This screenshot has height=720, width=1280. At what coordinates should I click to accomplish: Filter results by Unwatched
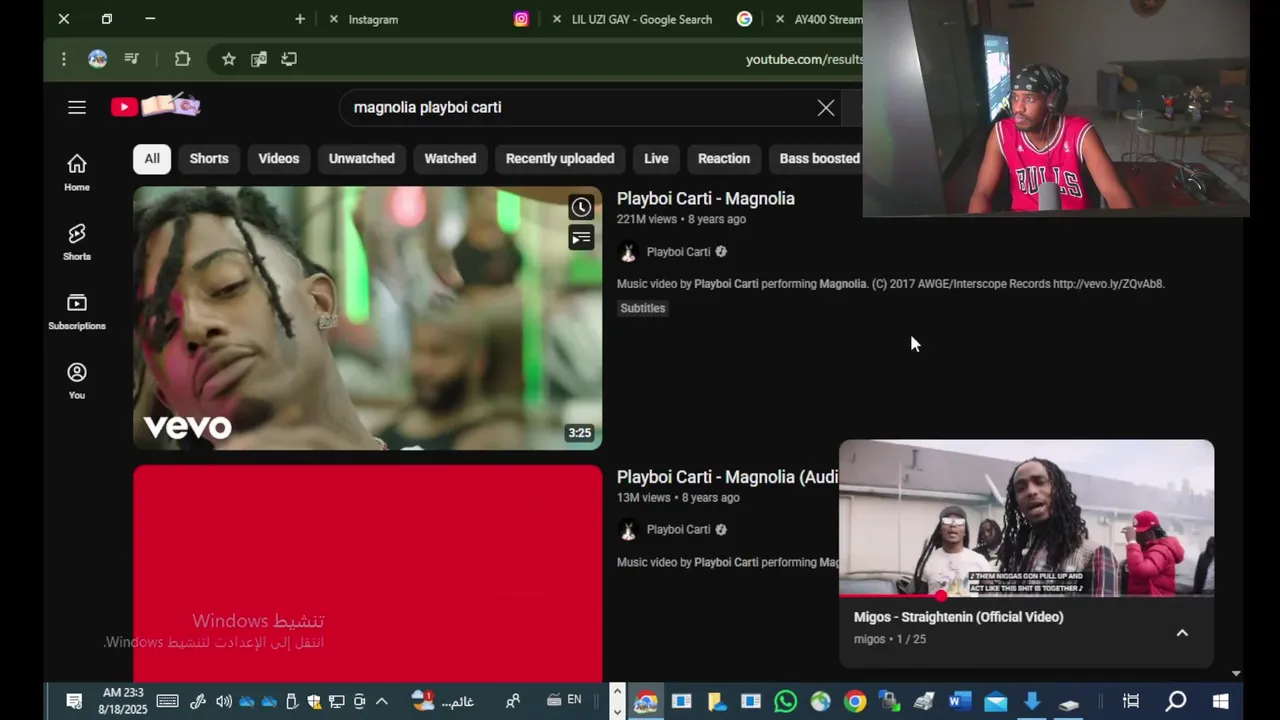pos(362,158)
